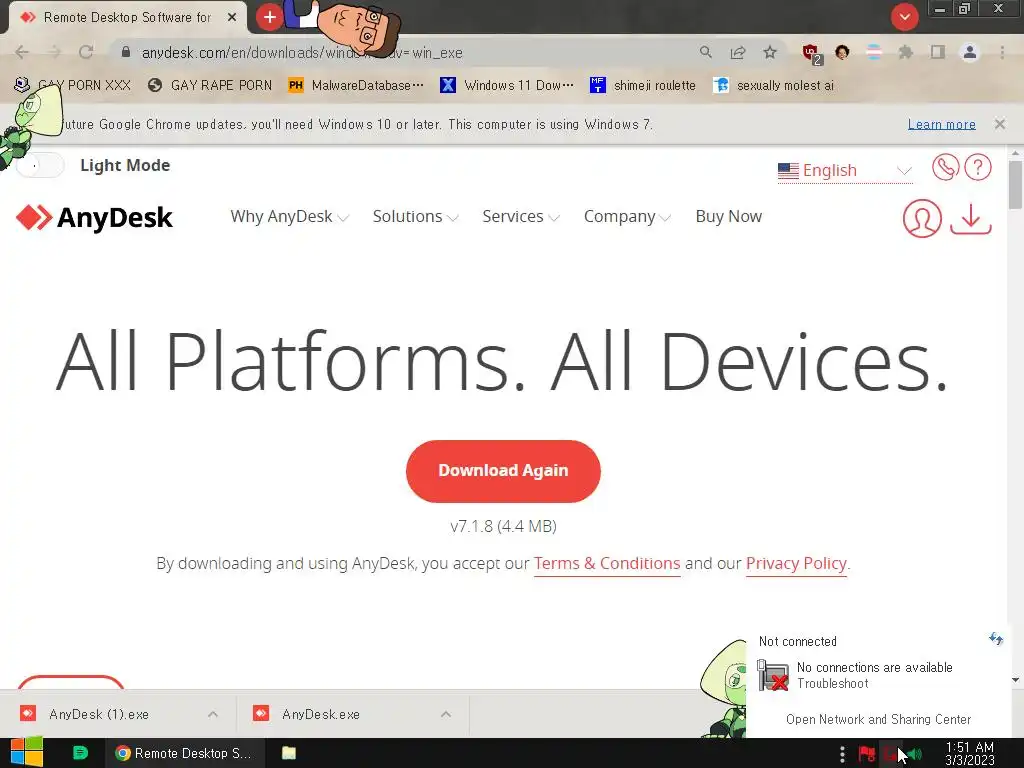The height and width of the screenshot is (768, 1024).
Task: Open the Buy Now menu item
Action: click(729, 217)
